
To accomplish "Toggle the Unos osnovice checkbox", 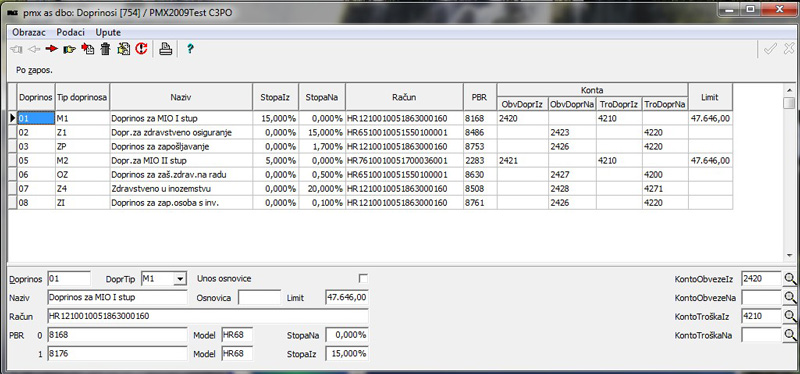I will point(363,279).
